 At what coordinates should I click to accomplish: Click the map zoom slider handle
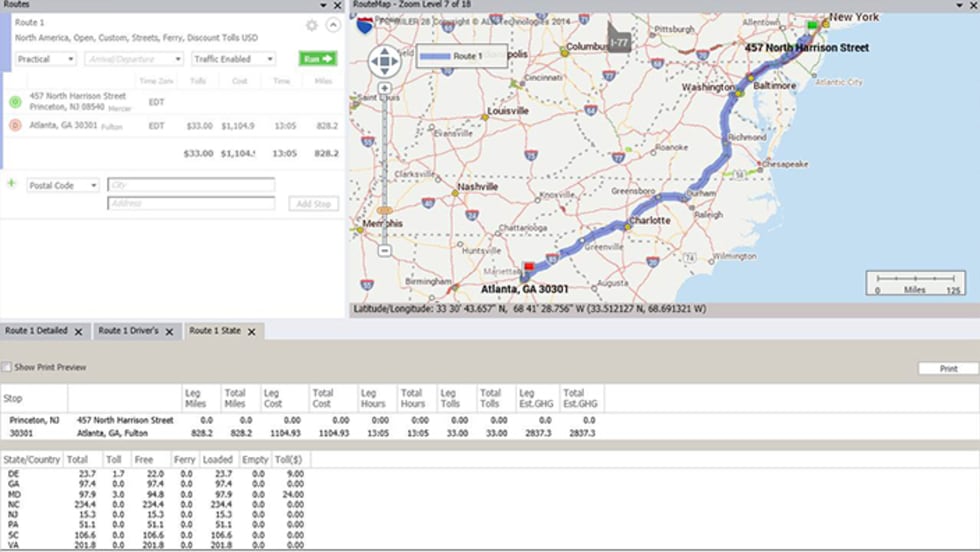pos(384,211)
